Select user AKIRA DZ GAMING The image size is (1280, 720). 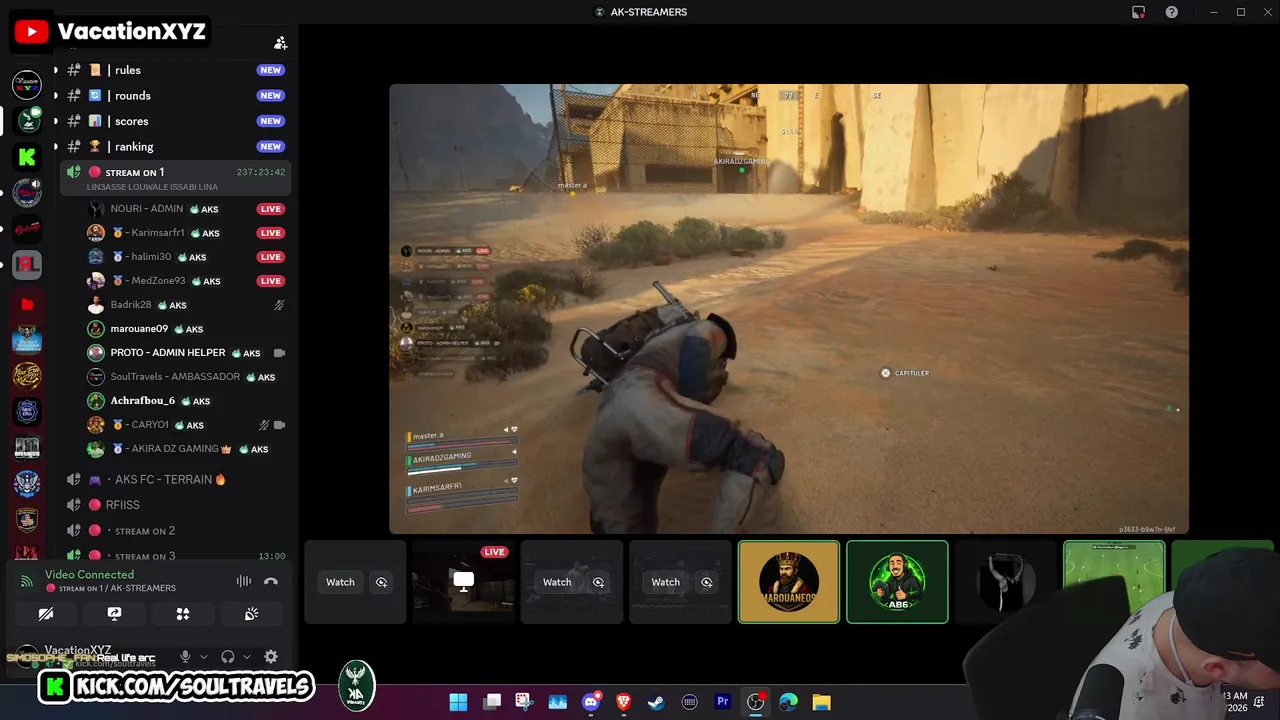[x=187, y=449]
